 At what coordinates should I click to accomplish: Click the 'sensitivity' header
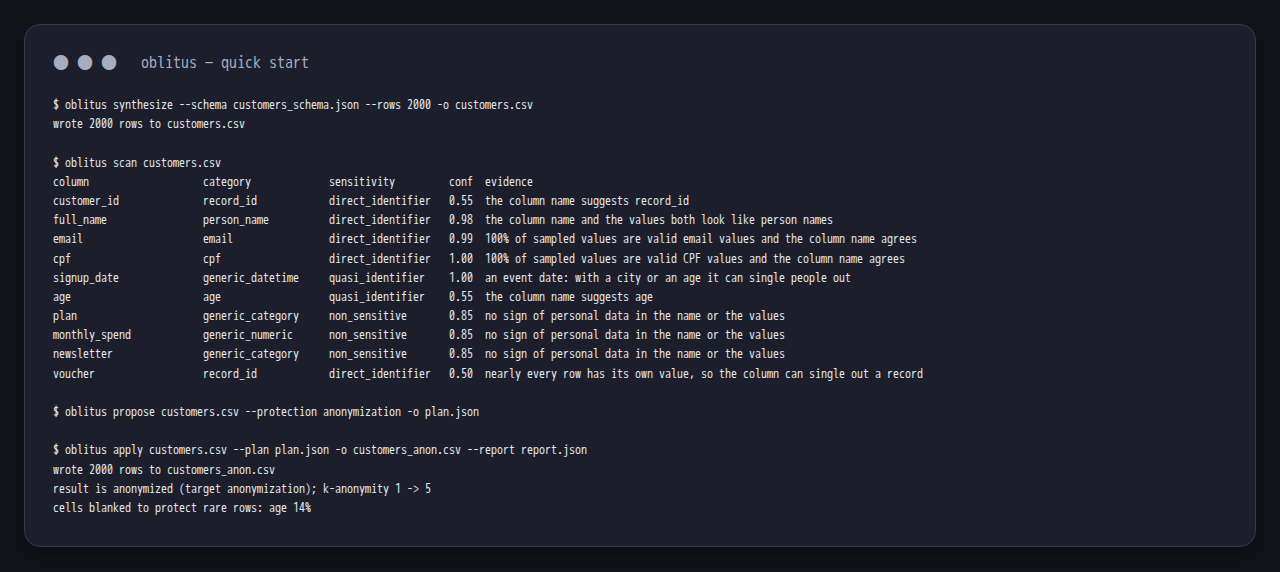tap(362, 182)
